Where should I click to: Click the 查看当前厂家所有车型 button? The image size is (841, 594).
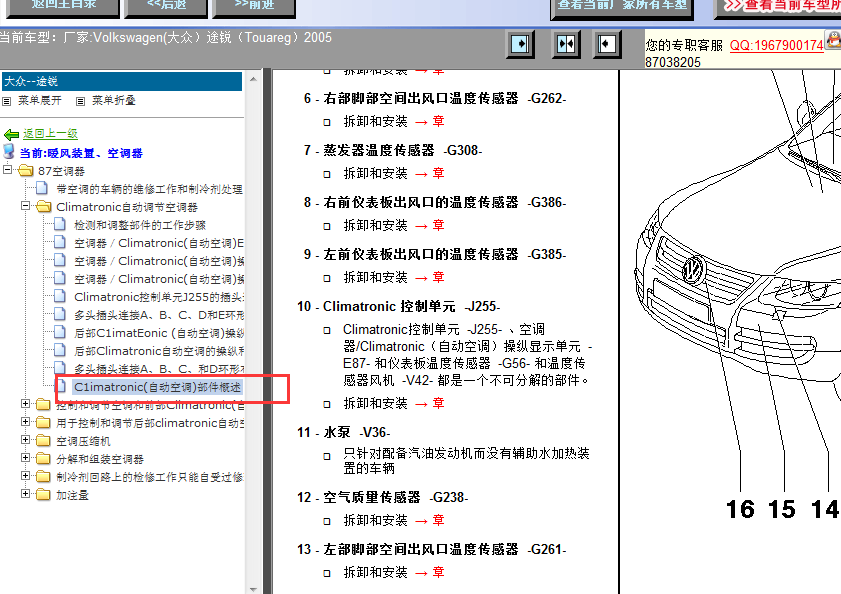[622, 8]
